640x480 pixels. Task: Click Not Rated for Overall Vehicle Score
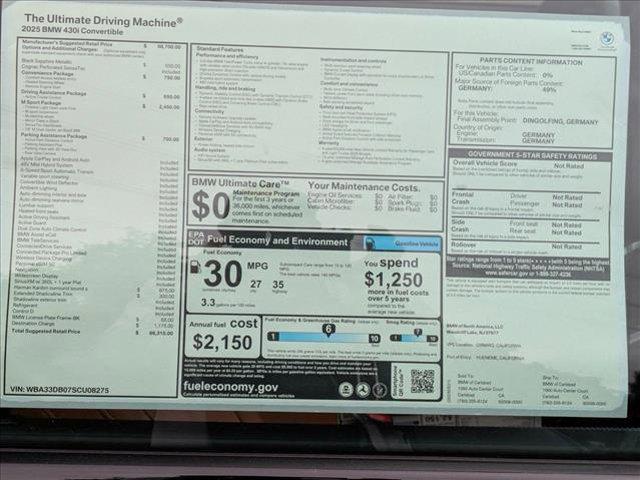point(569,166)
